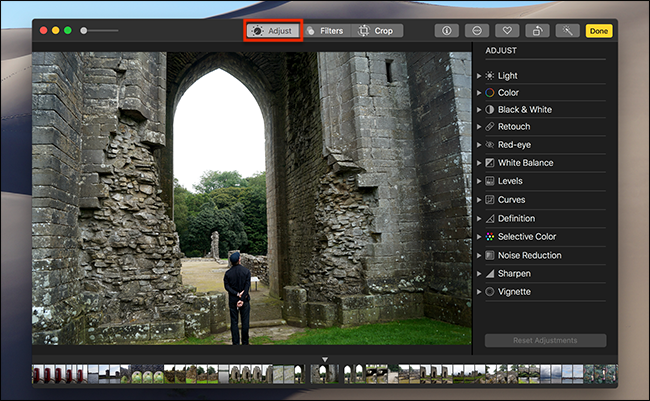Image resolution: width=650 pixels, height=401 pixels.
Task: Click the More options ellipsis button
Action: coord(477,31)
